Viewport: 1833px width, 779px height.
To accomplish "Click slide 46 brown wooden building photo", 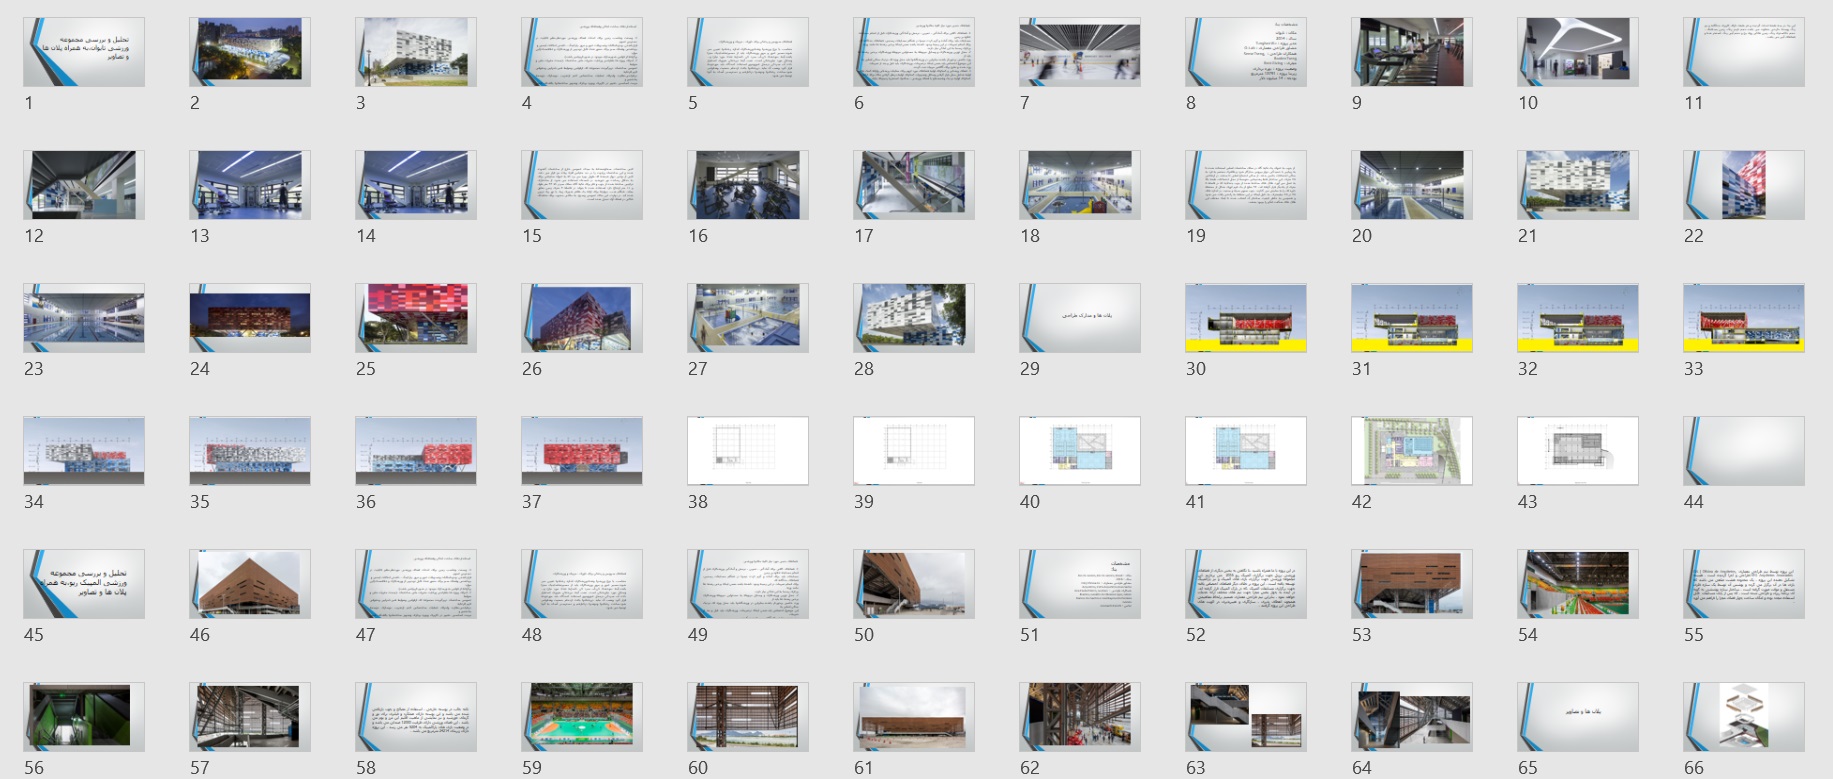I will (250, 584).
